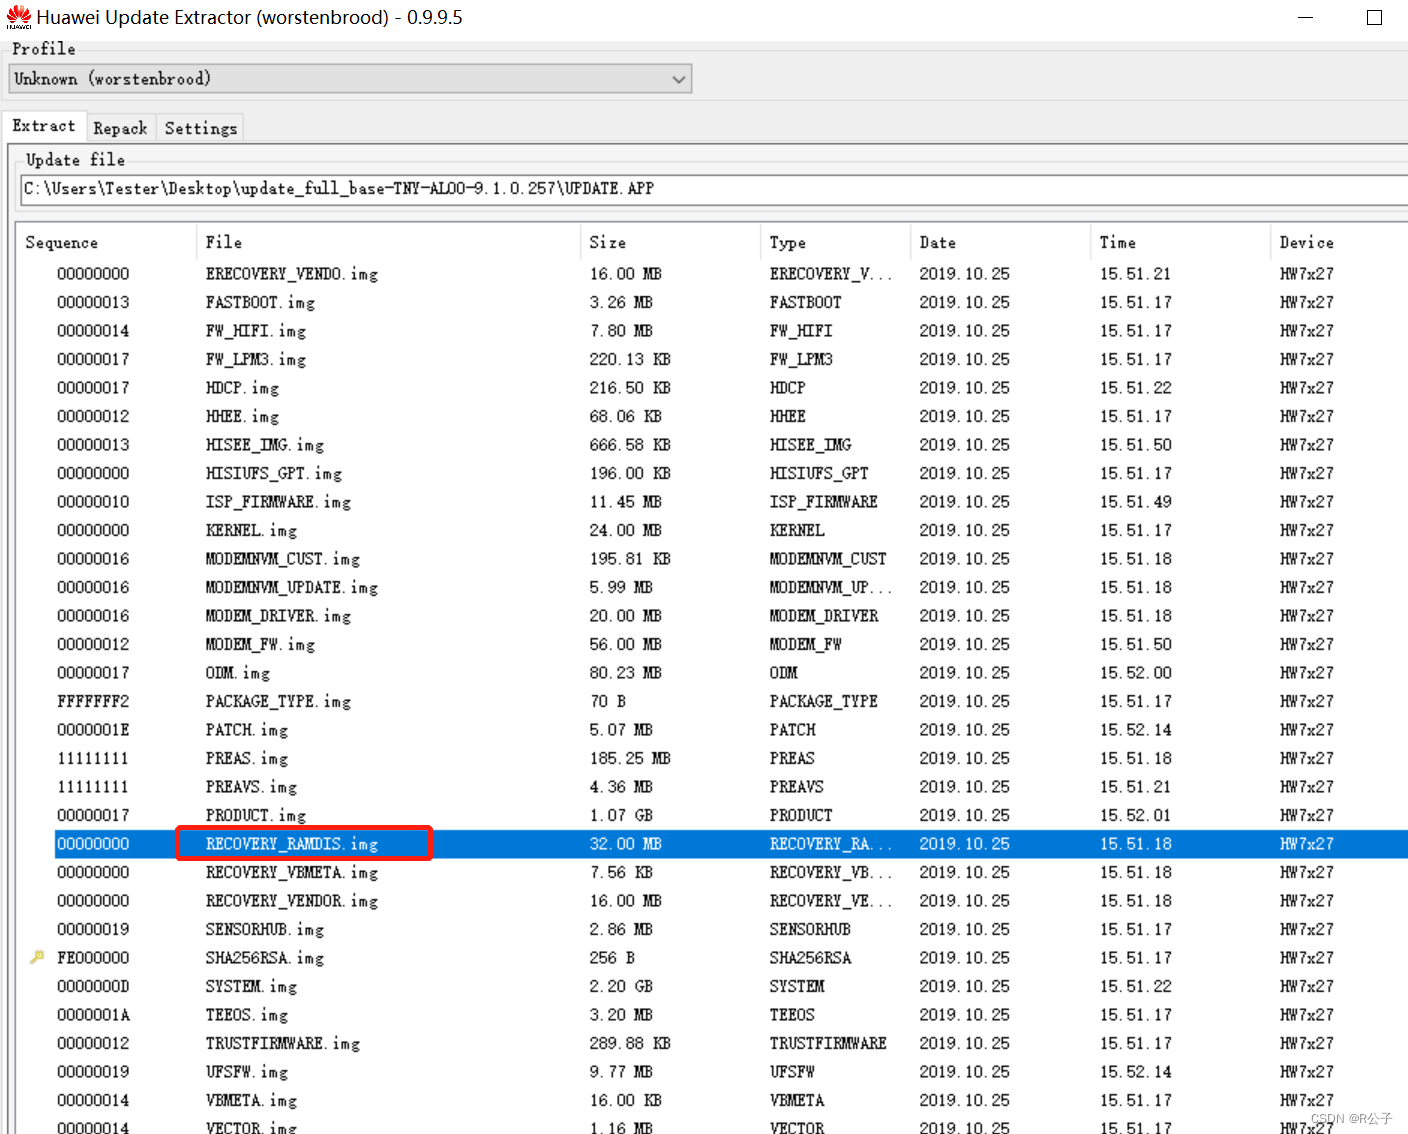Select the HISIUFS_GPT.img file
Viewport: 1408px width, 1134px height.
pyautogui.click(x=273, y=473)
